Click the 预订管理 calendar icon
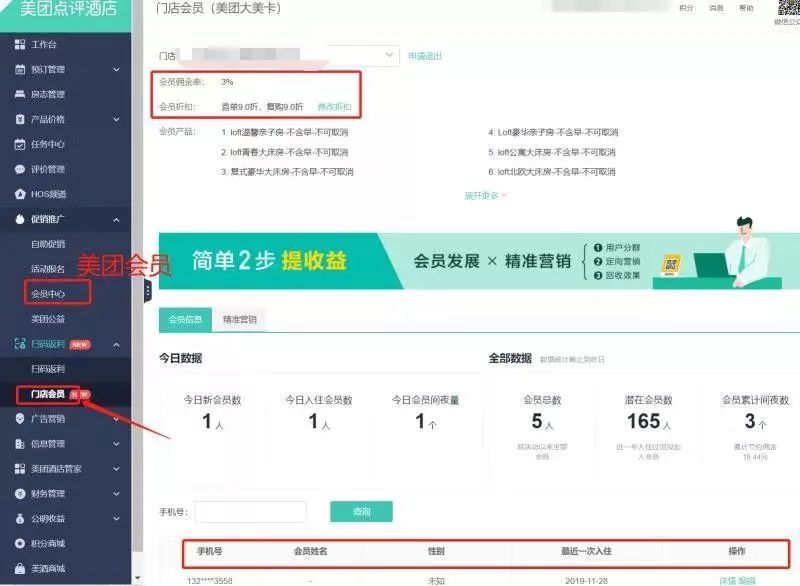 coord(20,69)
